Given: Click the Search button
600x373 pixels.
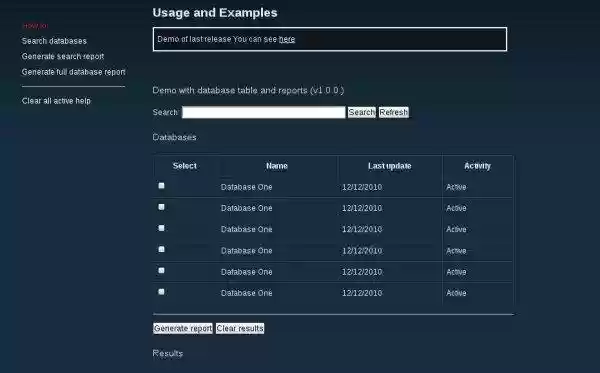Looking at the screenshot, I should (x=362, y=112).
